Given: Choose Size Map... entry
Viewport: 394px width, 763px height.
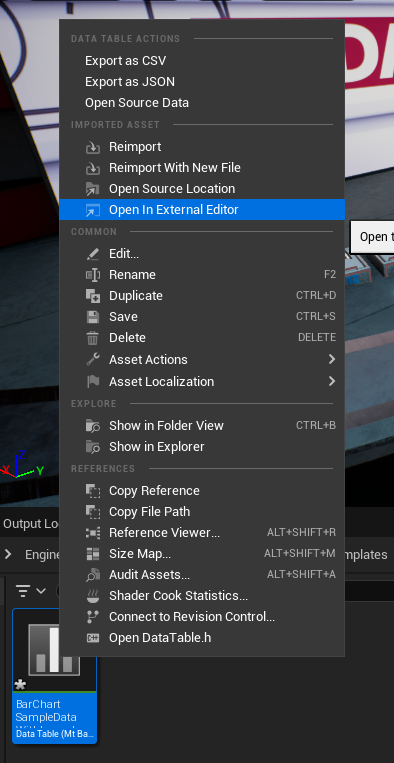Looking at the screenshot, I should point(202,554).
